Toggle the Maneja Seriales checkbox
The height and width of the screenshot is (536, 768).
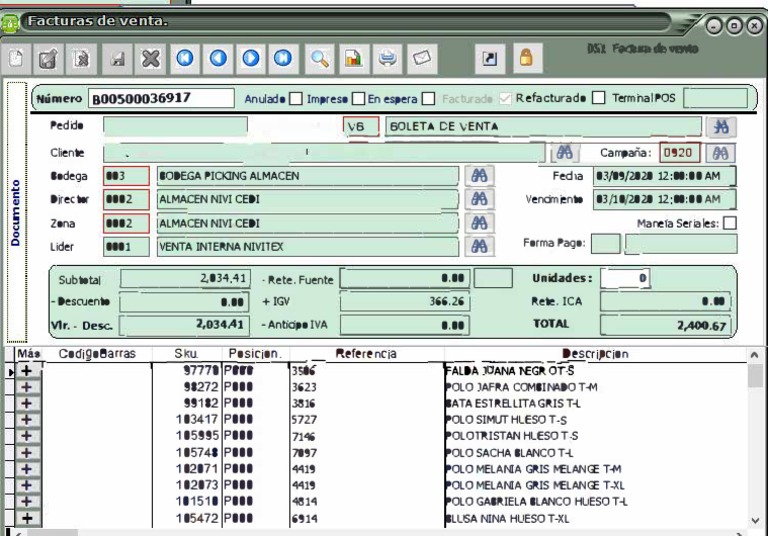729,223
